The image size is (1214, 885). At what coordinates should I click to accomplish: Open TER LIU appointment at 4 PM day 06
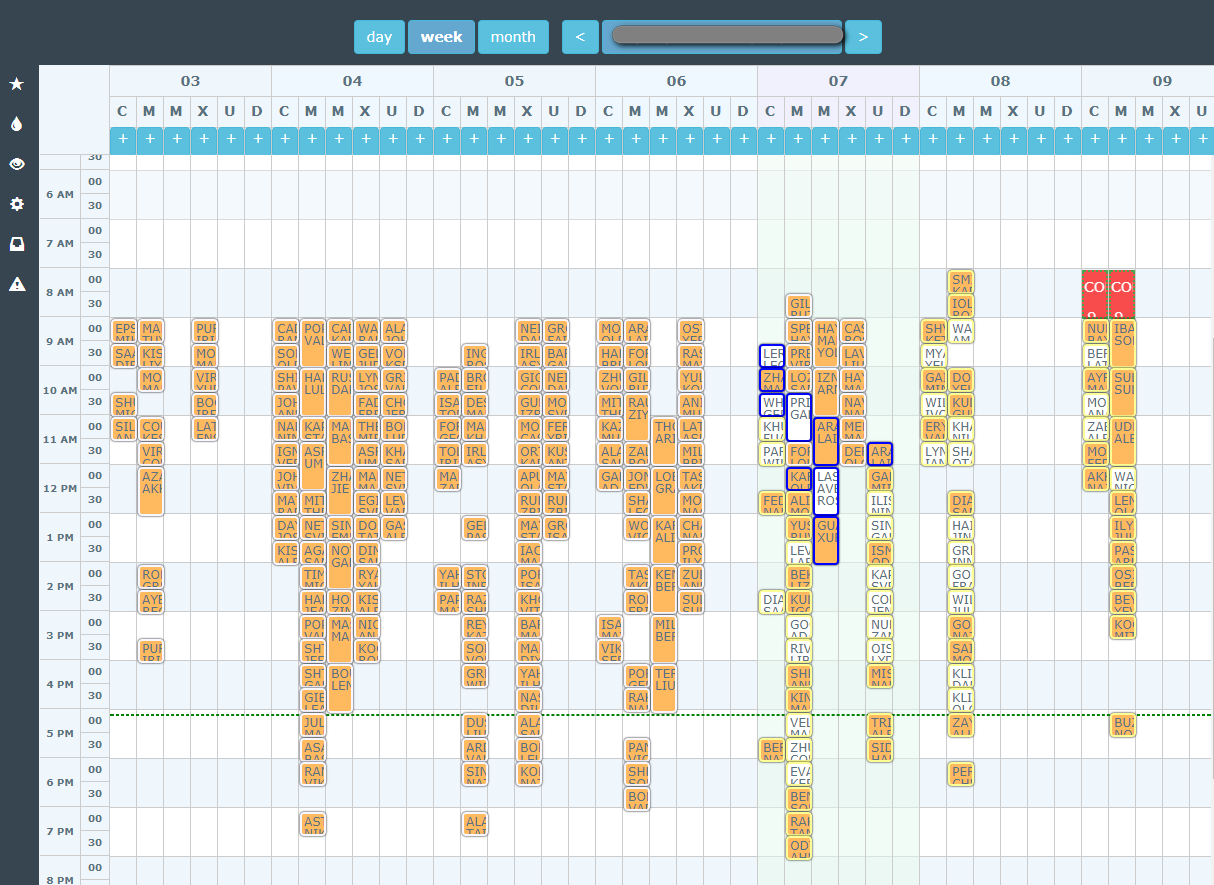[x=664, y=688]
